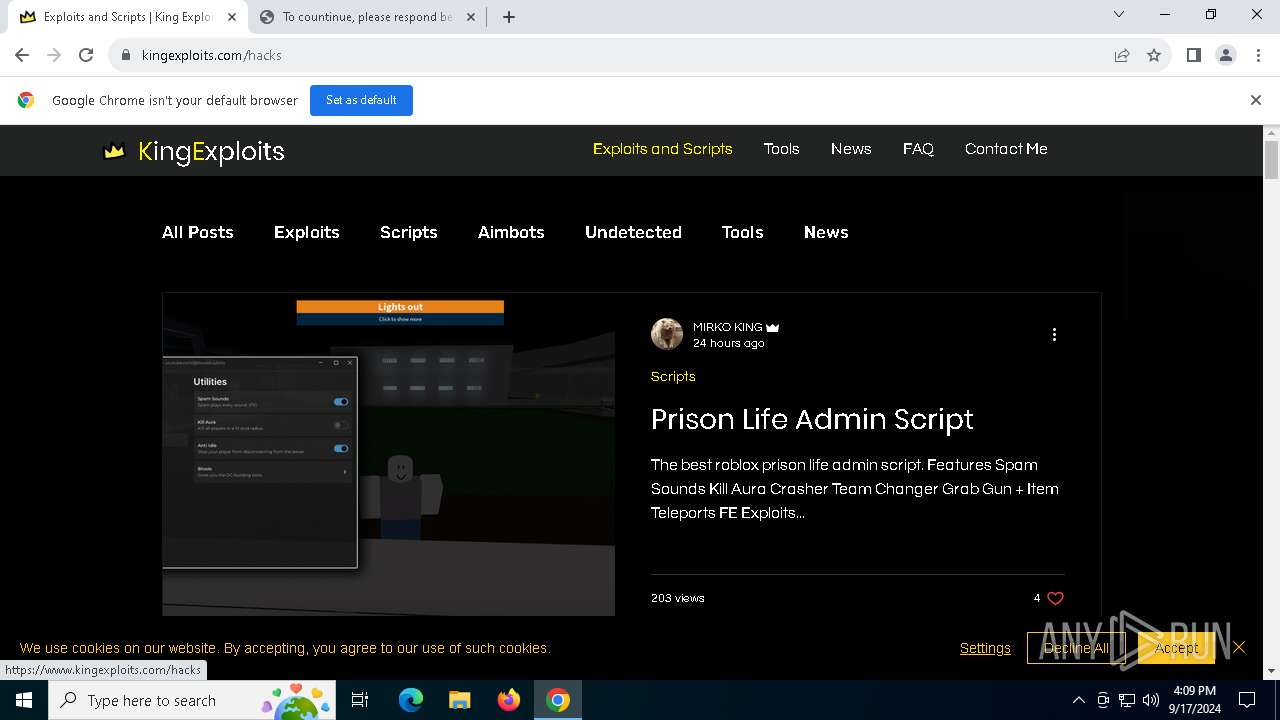Open the Chrome side panel
This screenshot has height=720, width=1280.
pos(1194,55)
